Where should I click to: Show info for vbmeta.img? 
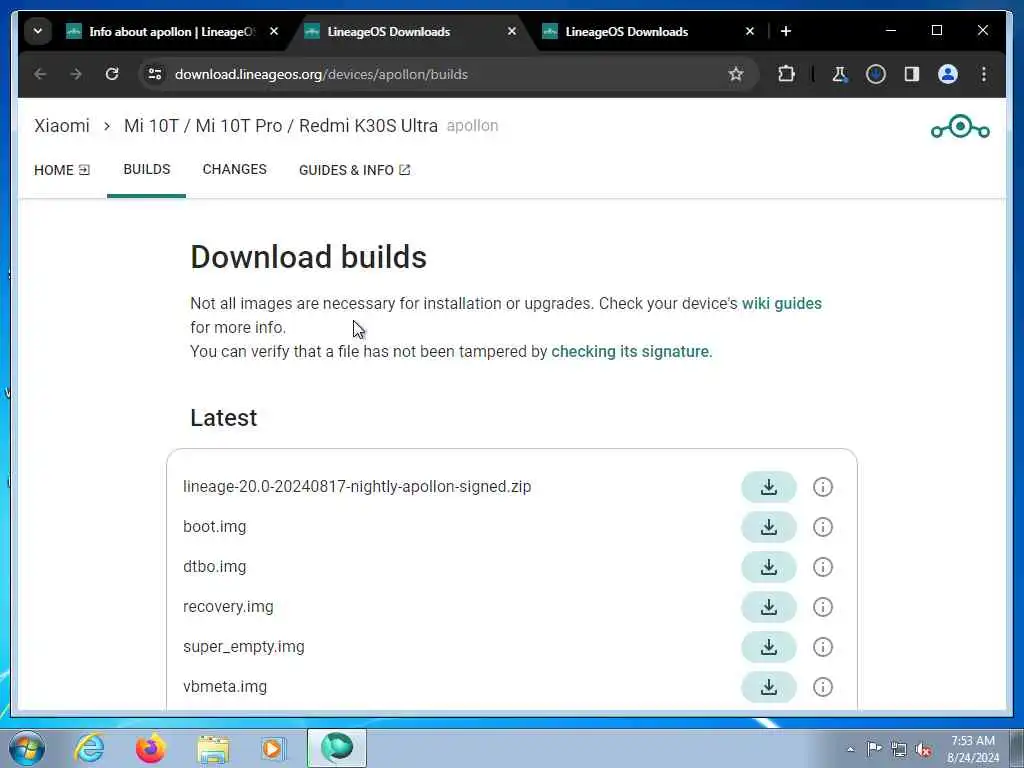coord(823,687)
